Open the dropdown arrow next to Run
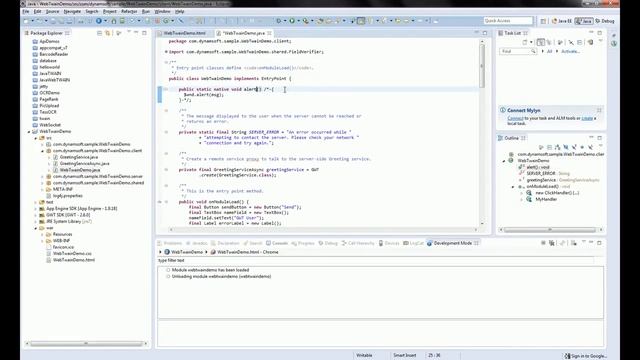This screenshot has width=640, height=360. (x=298, y=21)
